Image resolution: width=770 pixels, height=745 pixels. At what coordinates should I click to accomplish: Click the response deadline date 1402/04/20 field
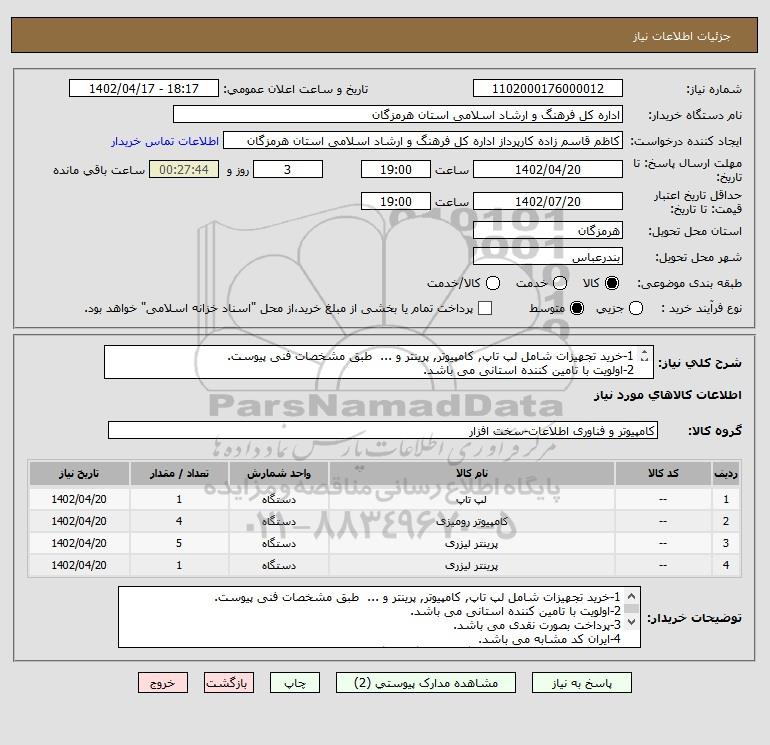point(548,170)
